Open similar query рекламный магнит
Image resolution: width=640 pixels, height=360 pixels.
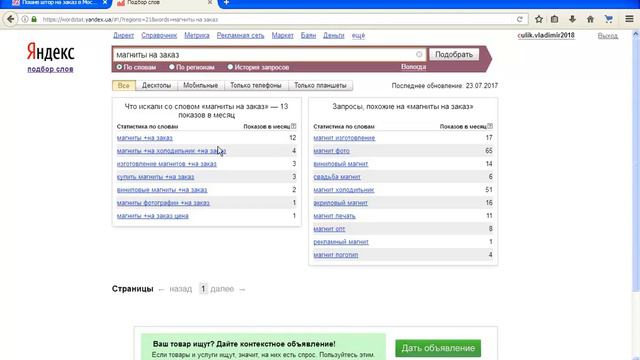(x=341, y=242)
